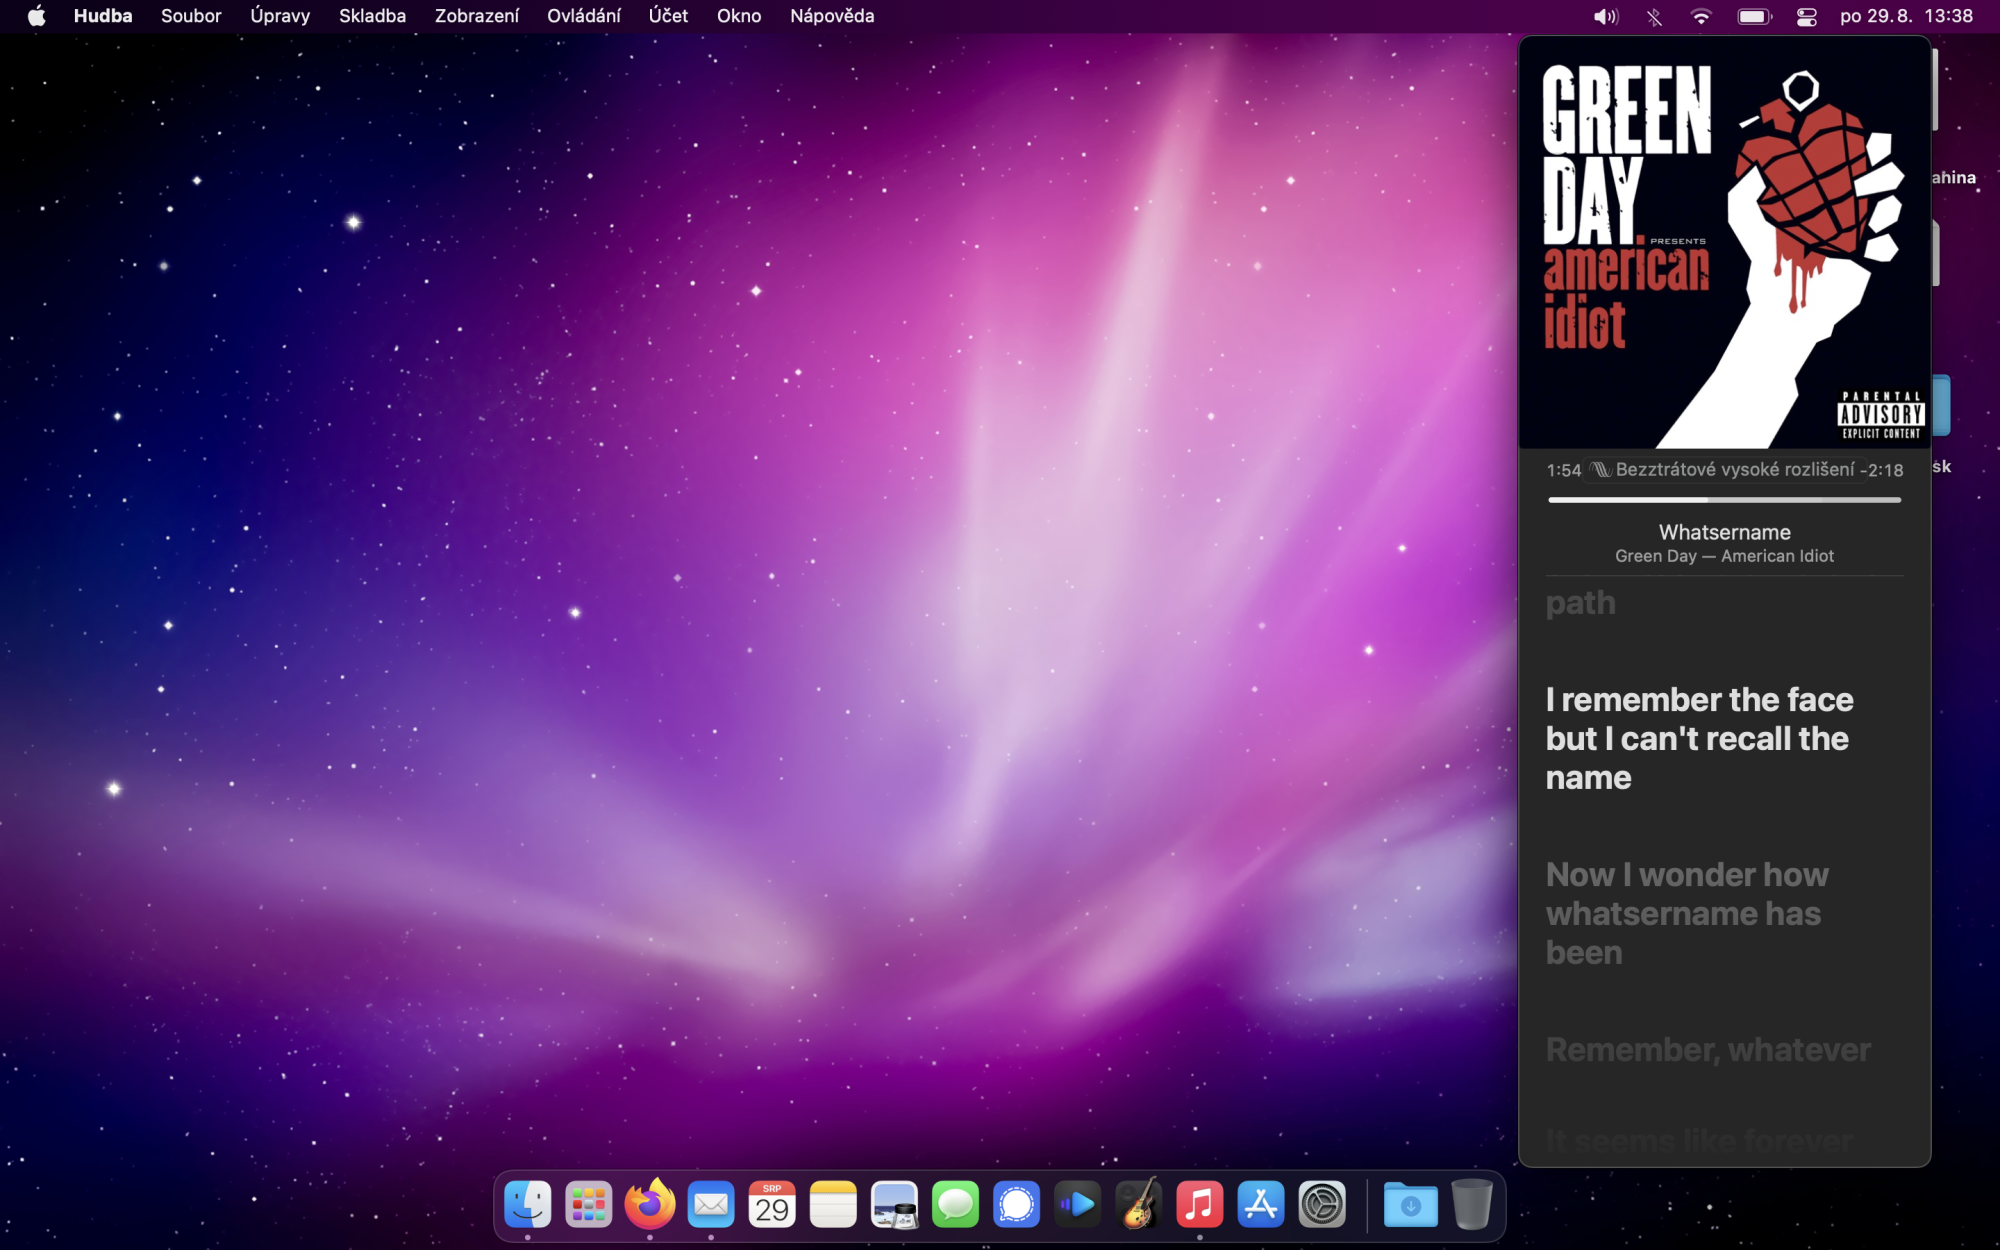Open Calendar showing 29 in Dock
Image resolution: width=2000 pixels, height=1250 pixels.
pos(772,1204)
